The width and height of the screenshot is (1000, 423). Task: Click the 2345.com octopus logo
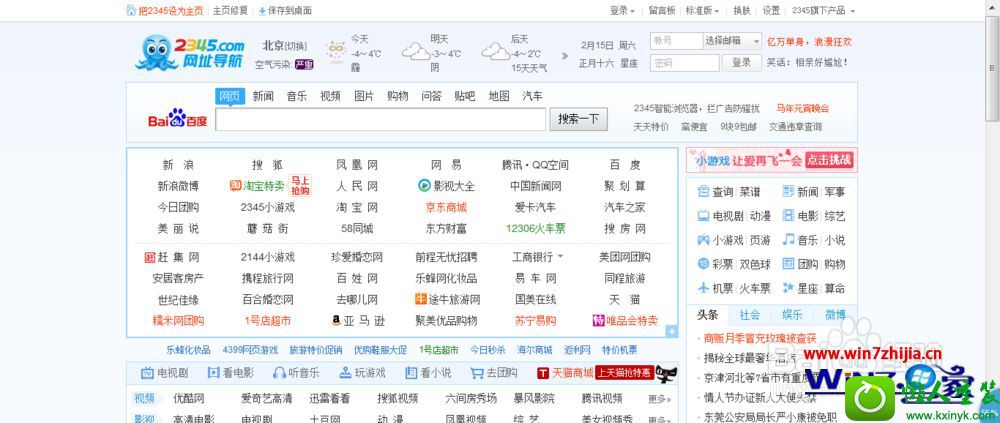point(190,52)
